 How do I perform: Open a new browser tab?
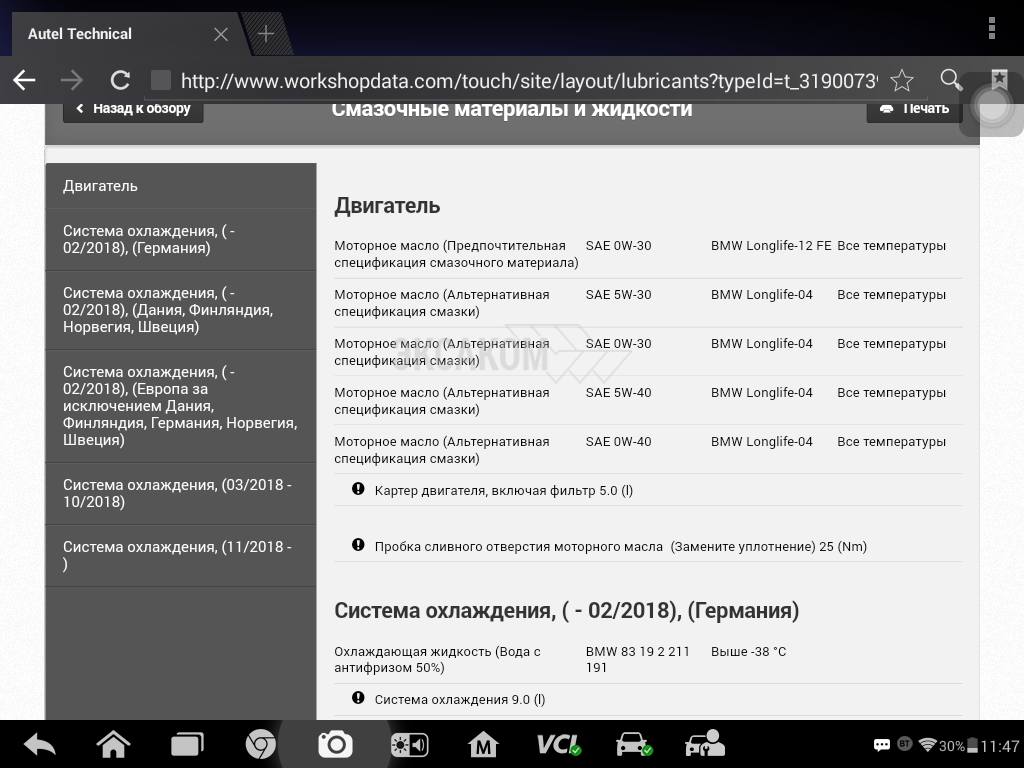coord(266,34)
